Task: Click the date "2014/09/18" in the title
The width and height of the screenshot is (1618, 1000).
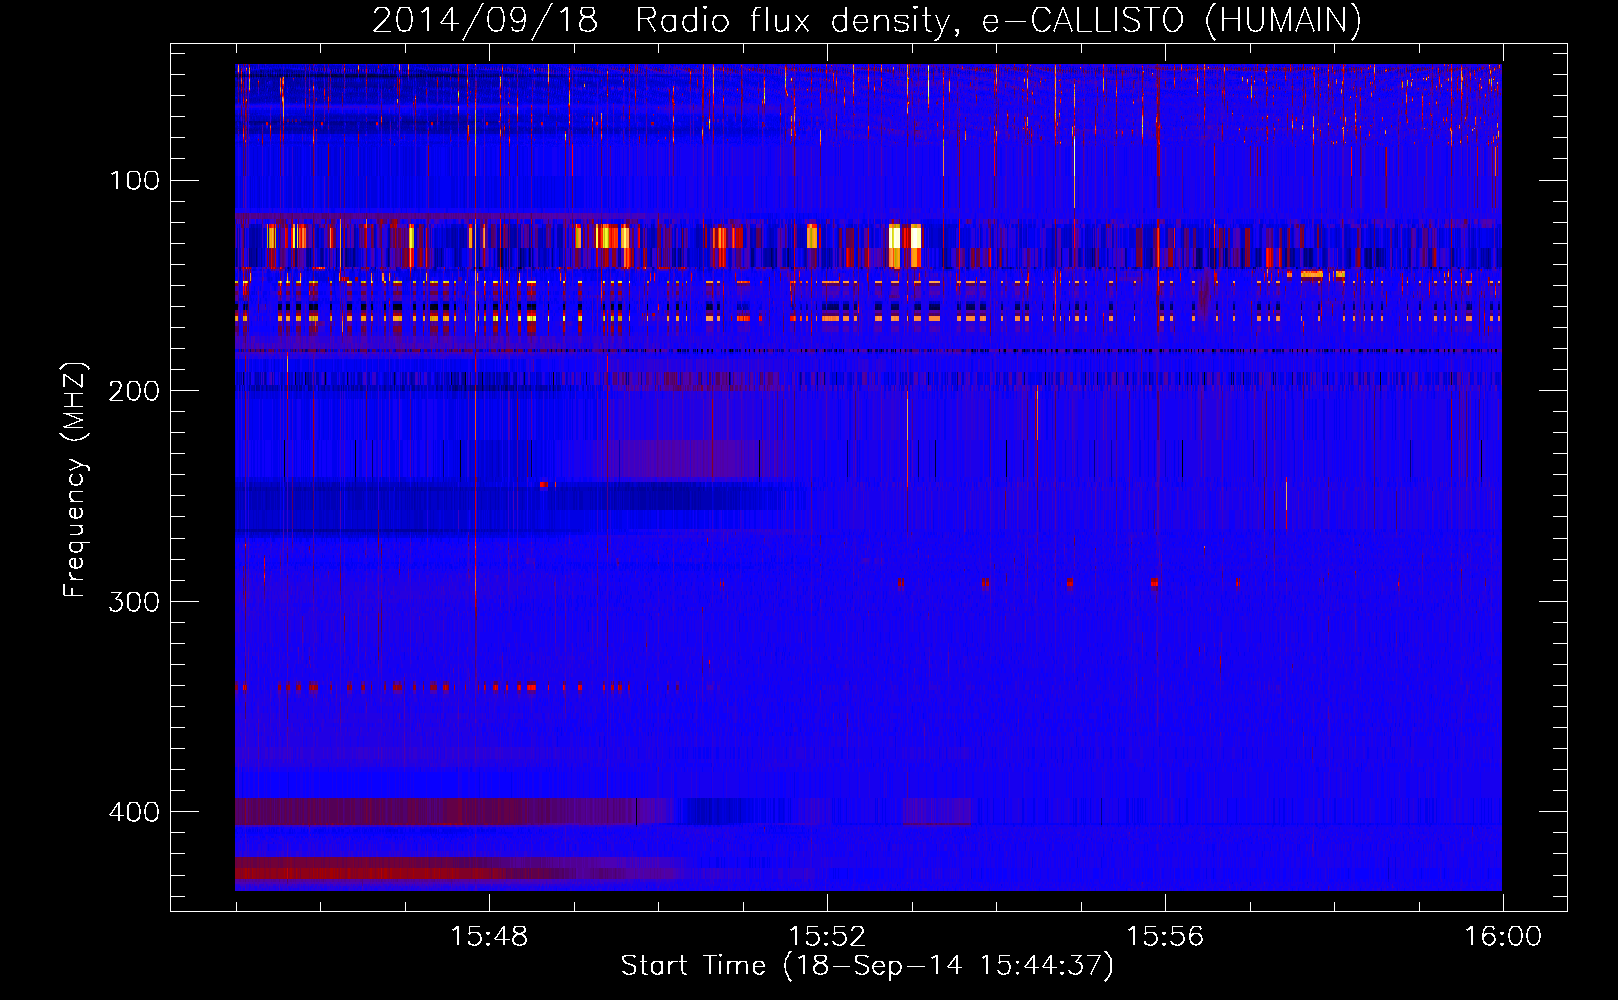Action: click(485, 21)
